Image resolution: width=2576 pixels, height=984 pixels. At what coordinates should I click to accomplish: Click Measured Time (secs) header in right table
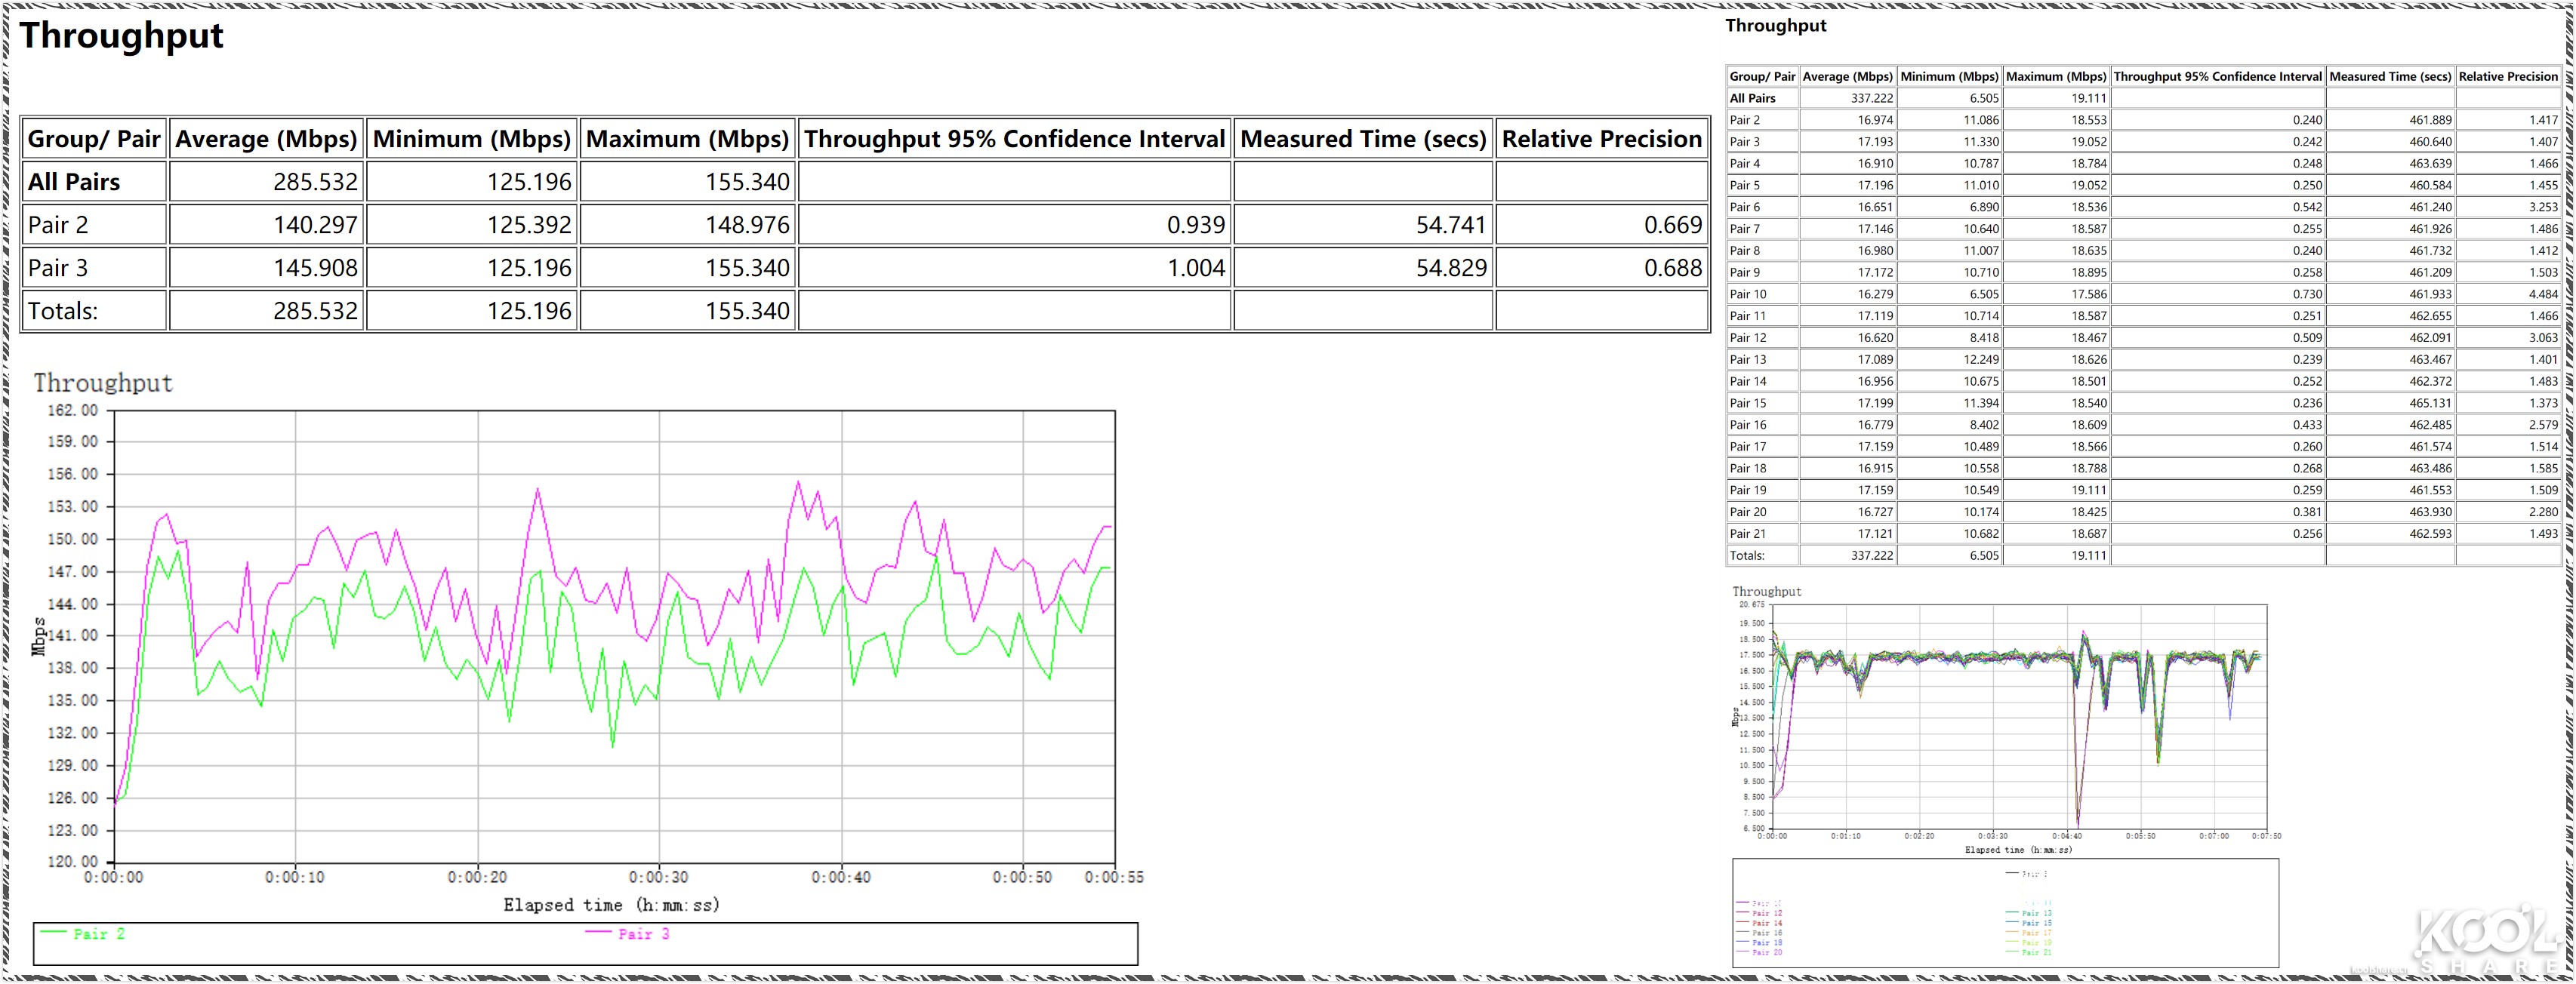tap(2390, 76)
